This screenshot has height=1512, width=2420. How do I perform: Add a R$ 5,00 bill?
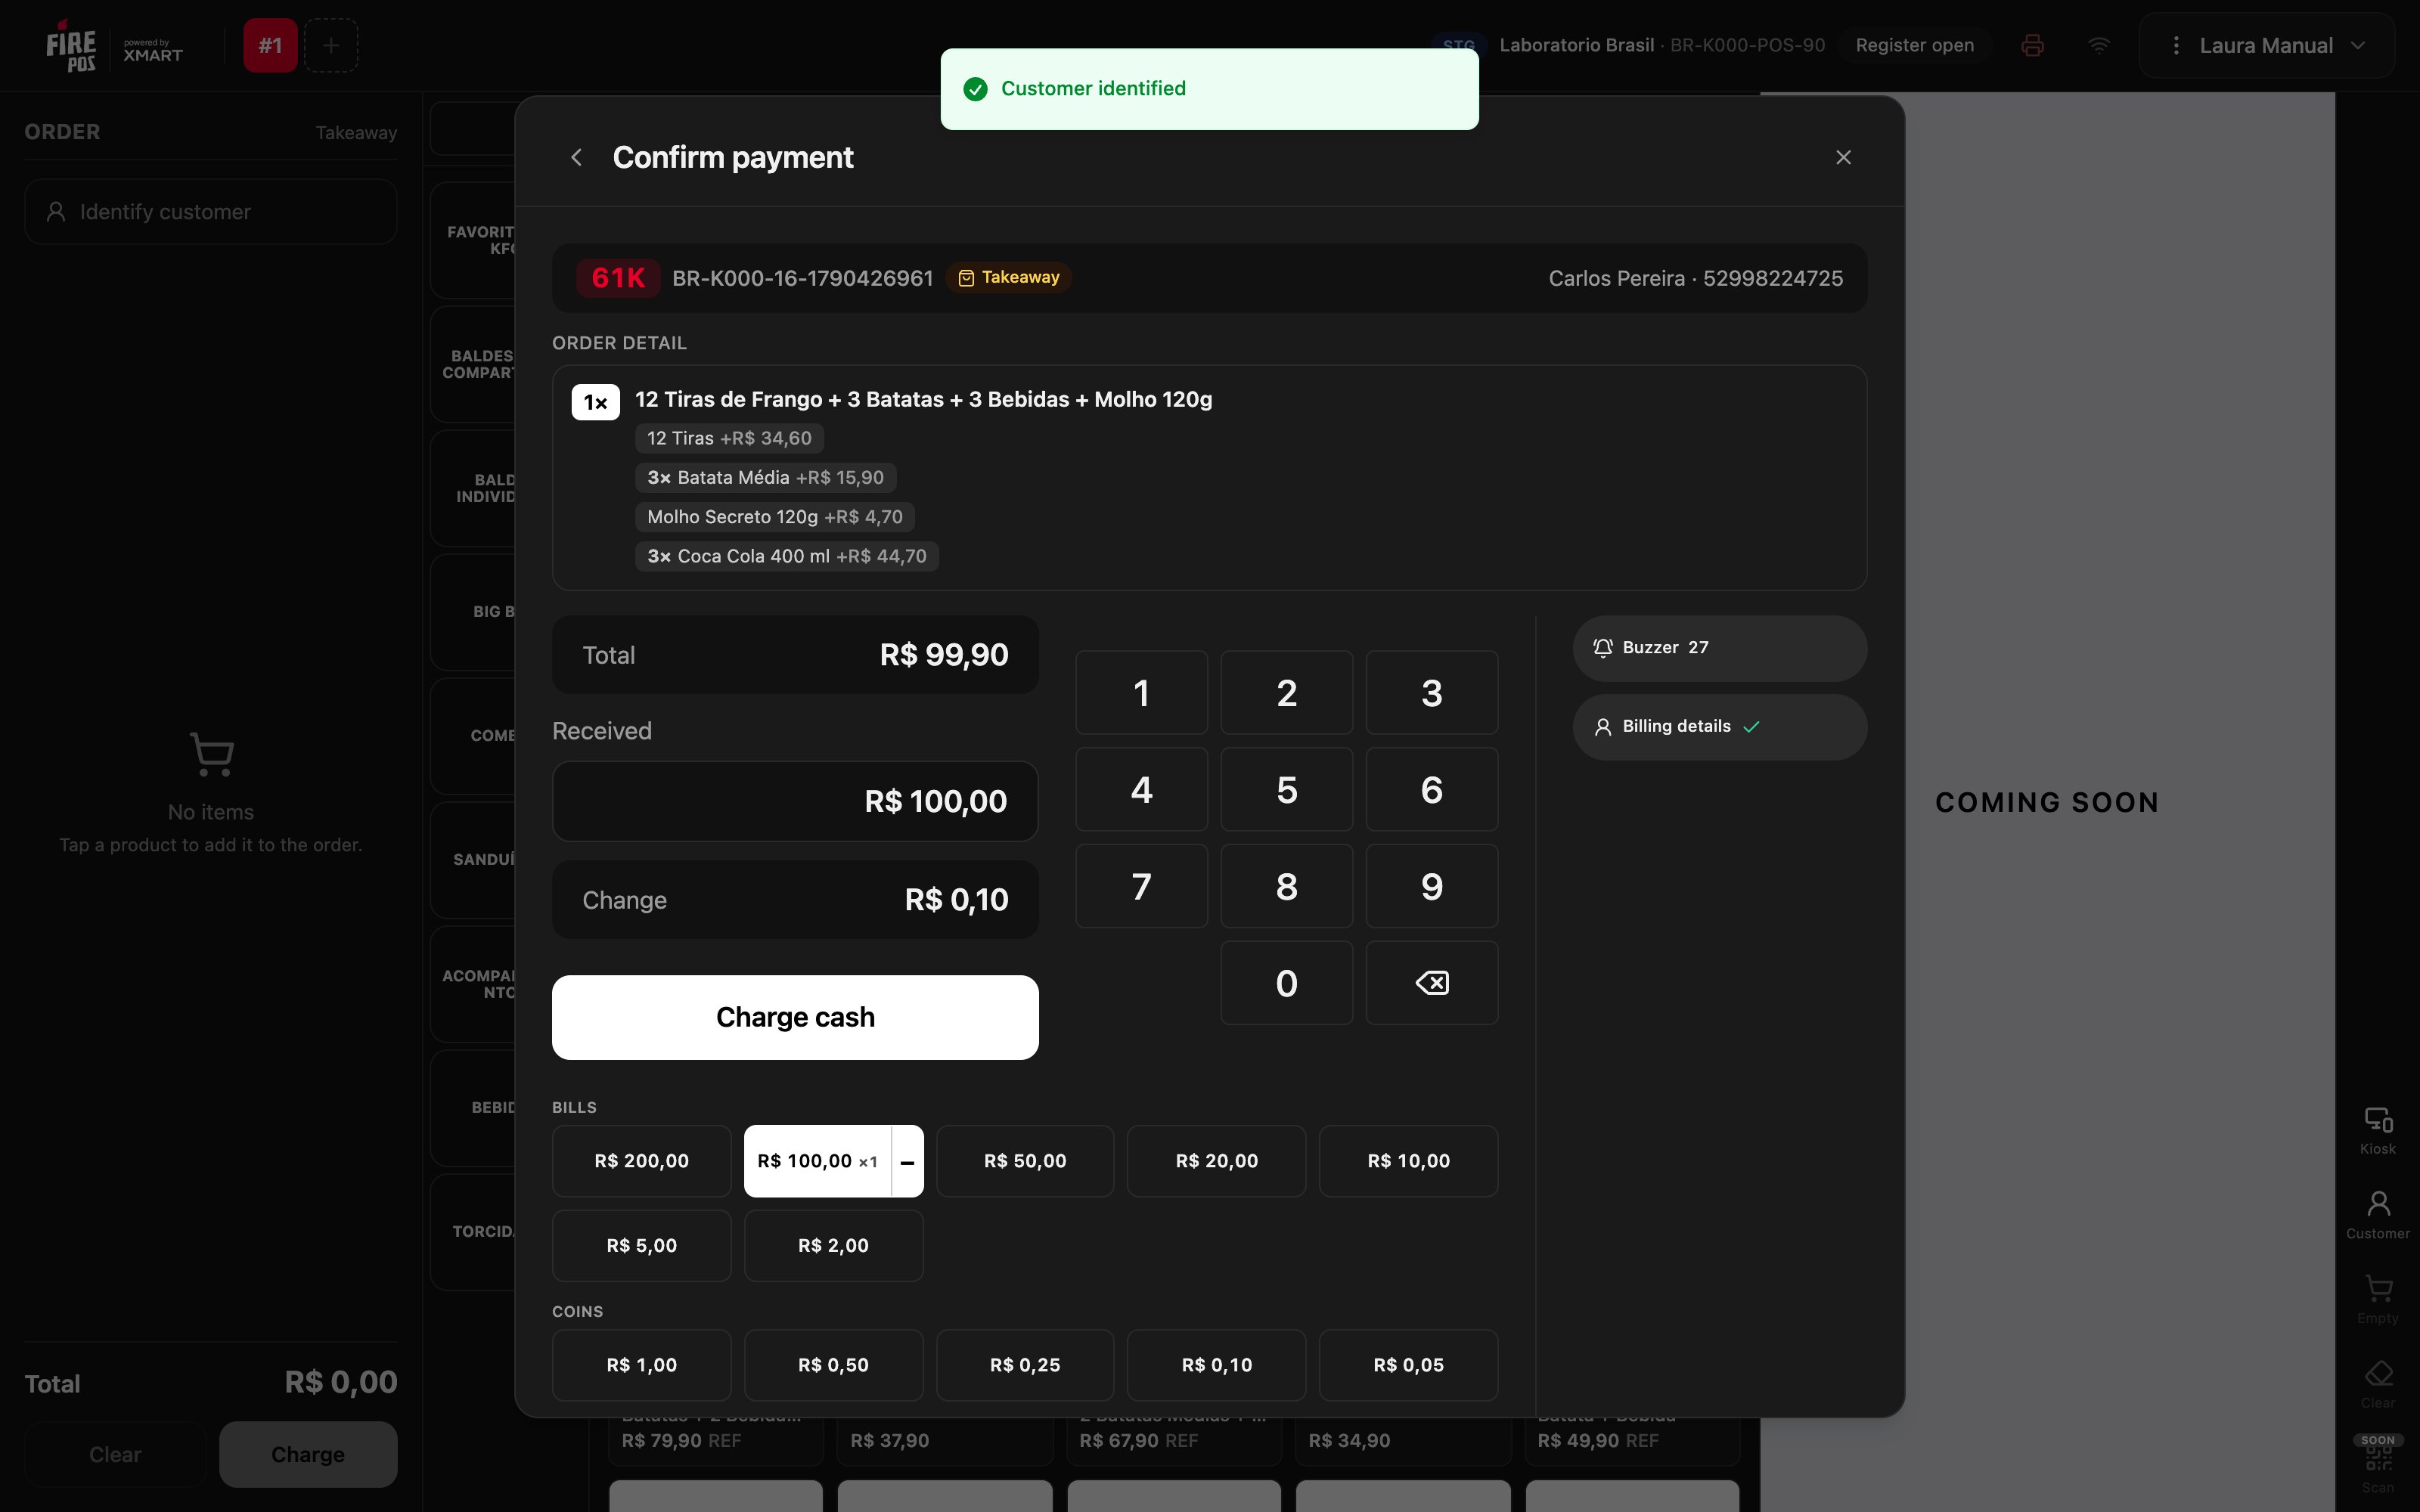tap(642, 1246)
